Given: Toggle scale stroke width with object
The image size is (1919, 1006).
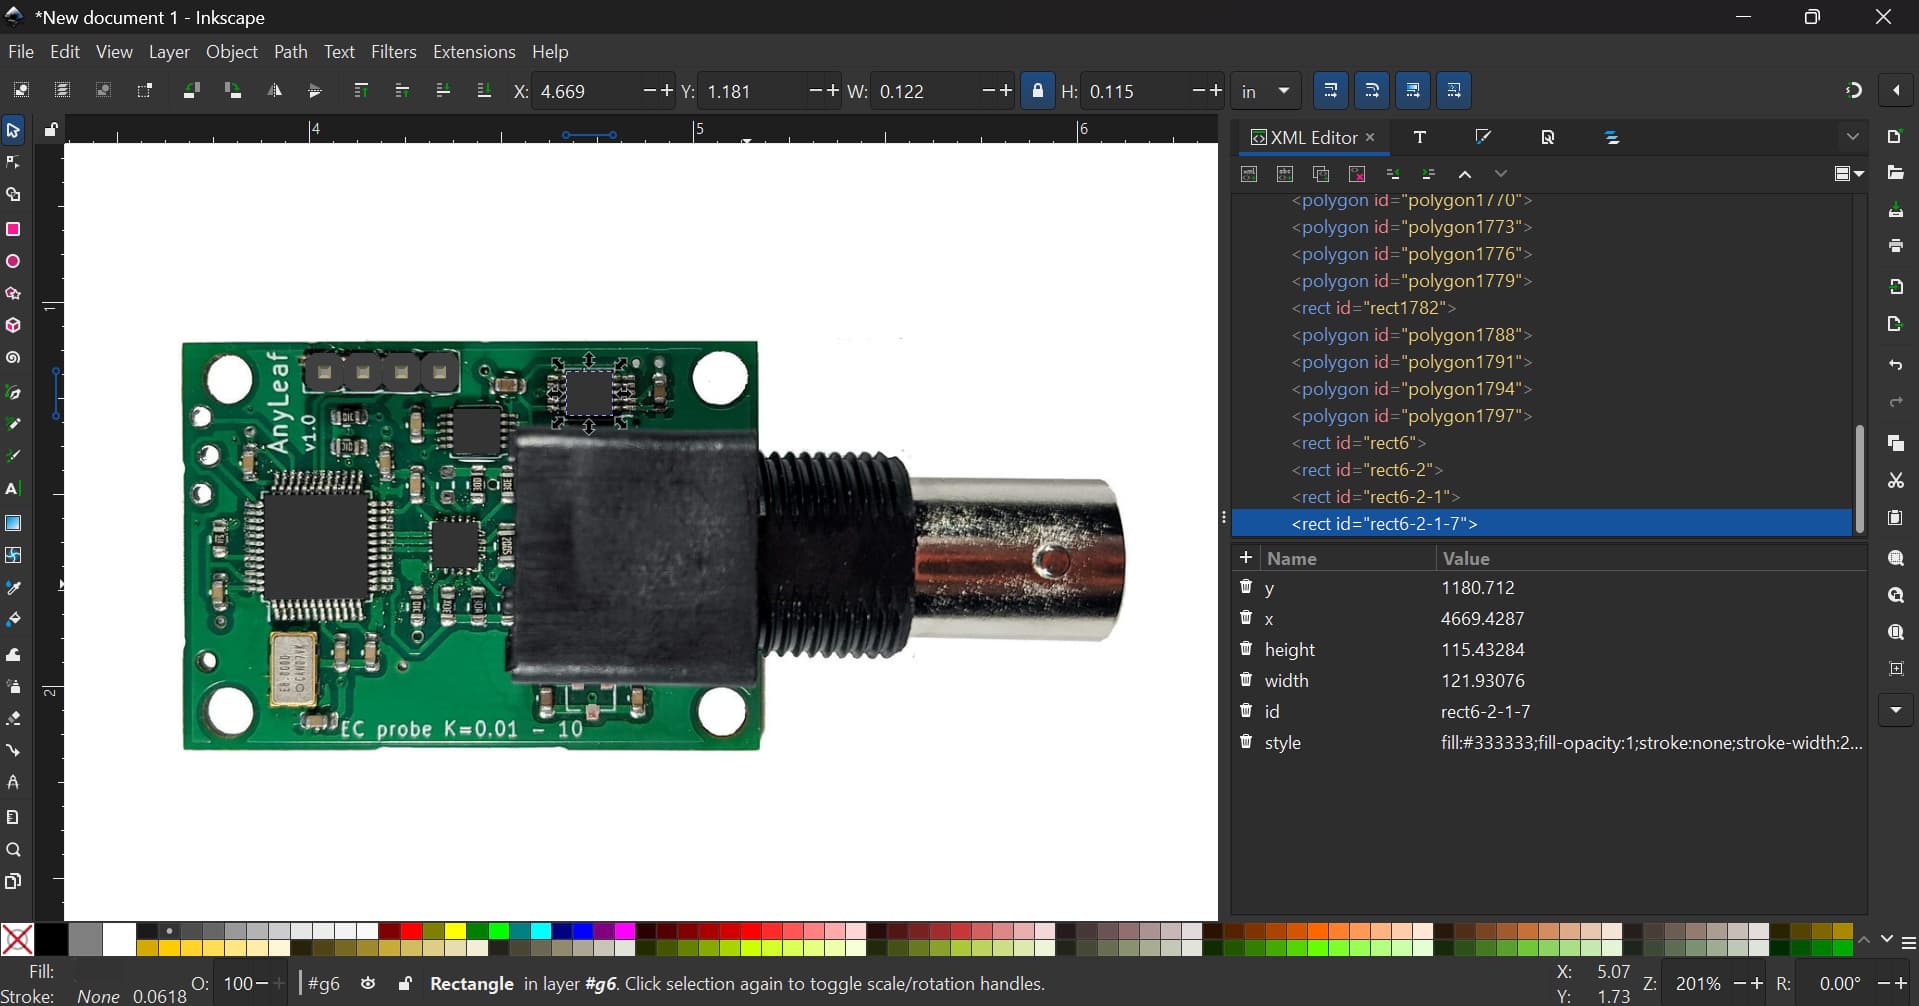Looking at the screenshot, I should coord(1331,91).
